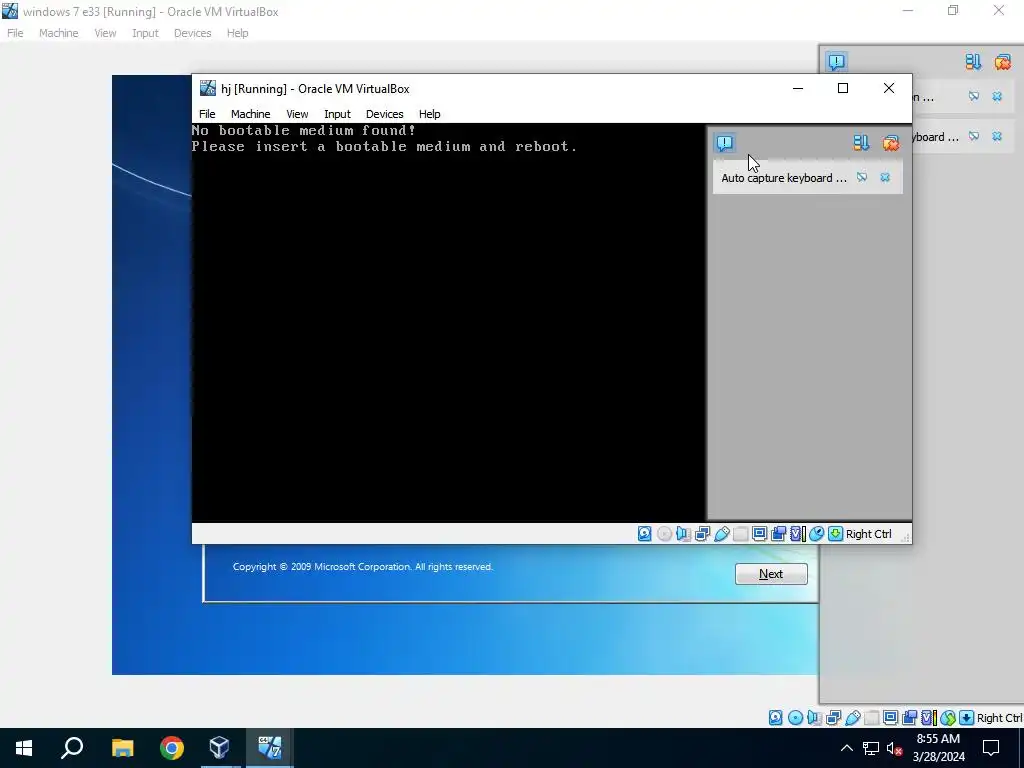1024x768 pixels.
Task: Open VirtualBox Manager from taskbar
Action: tap(219, 748)
